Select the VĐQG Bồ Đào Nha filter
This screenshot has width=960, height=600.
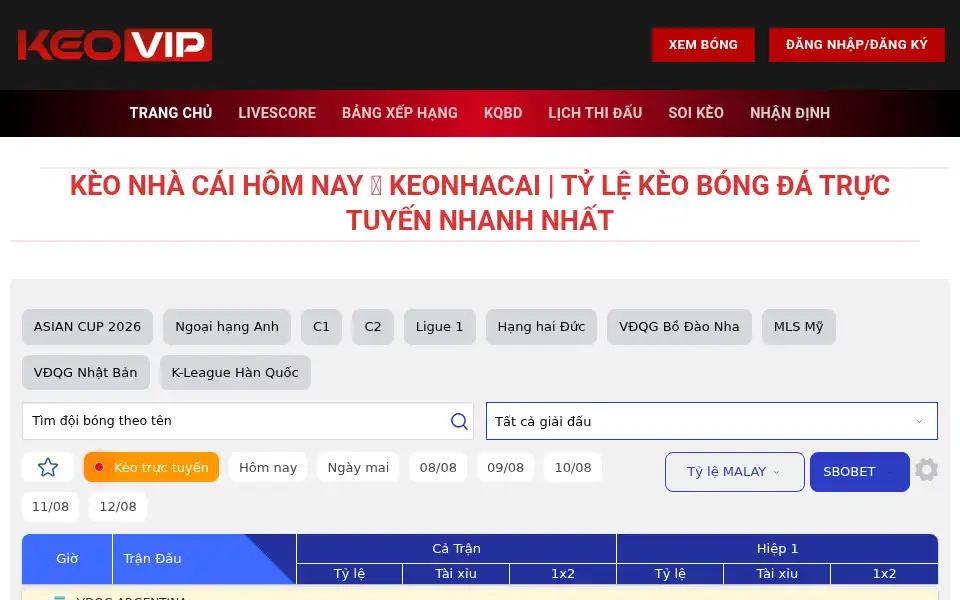pyautogui.click(x=679, y=327)
